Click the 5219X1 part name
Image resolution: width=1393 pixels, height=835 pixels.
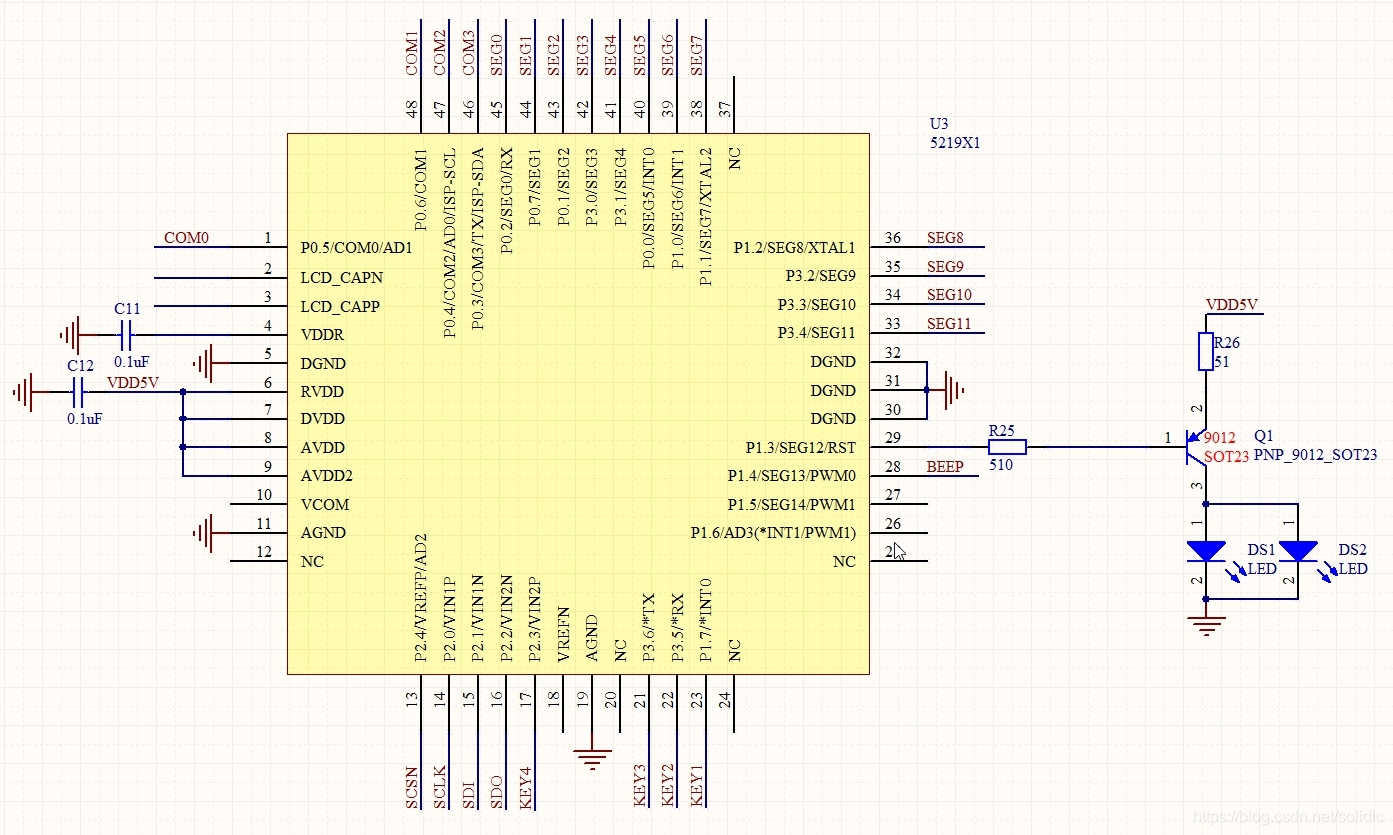click(955, 142)
